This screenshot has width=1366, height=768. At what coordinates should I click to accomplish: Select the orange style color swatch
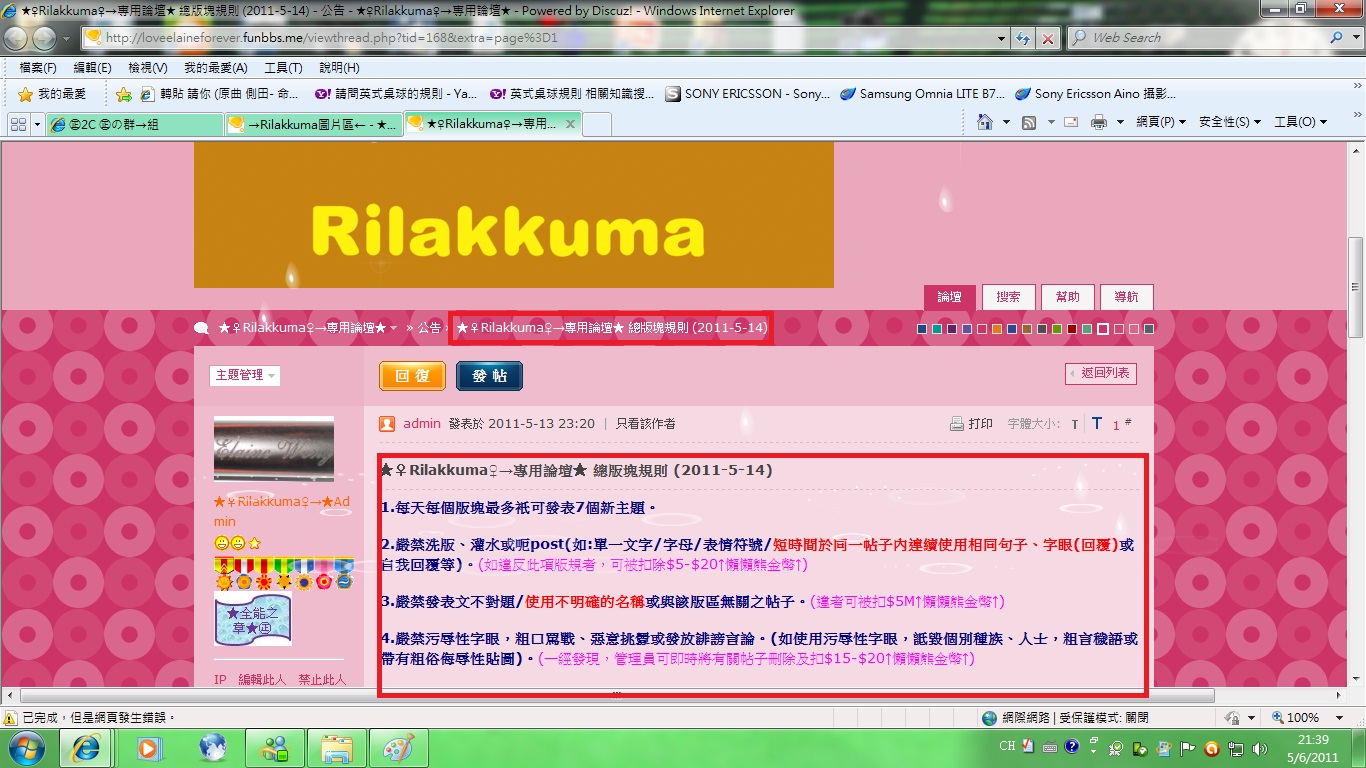(x=997, y=328)
